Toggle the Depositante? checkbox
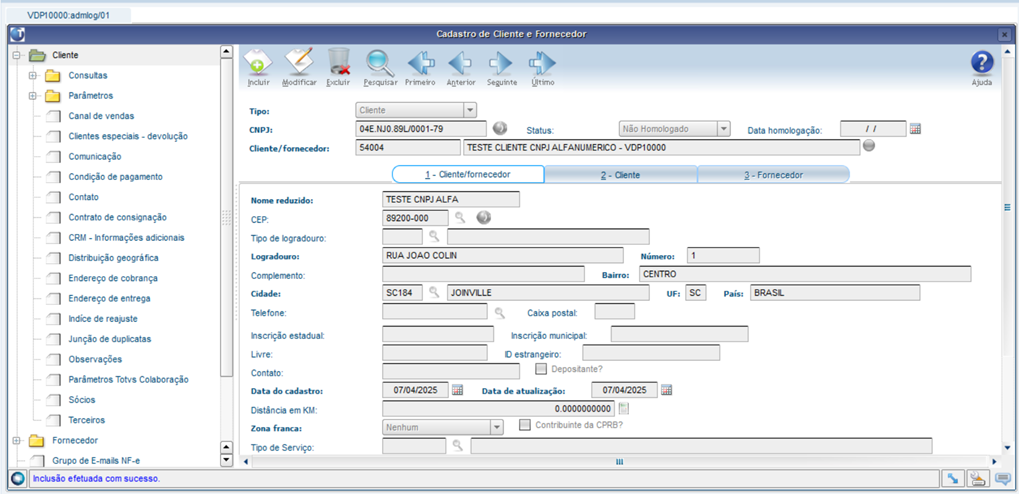This screenshot has width=1019, height=494. [541, 369]
